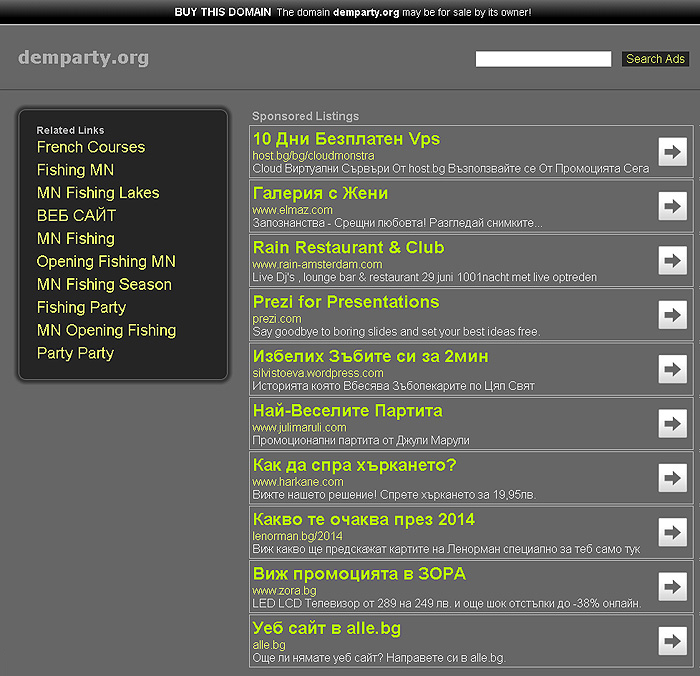This screenshot has width=700, height=676.
Task: Click lenorman.bg/2014 URL
Action: coord(297,536)
